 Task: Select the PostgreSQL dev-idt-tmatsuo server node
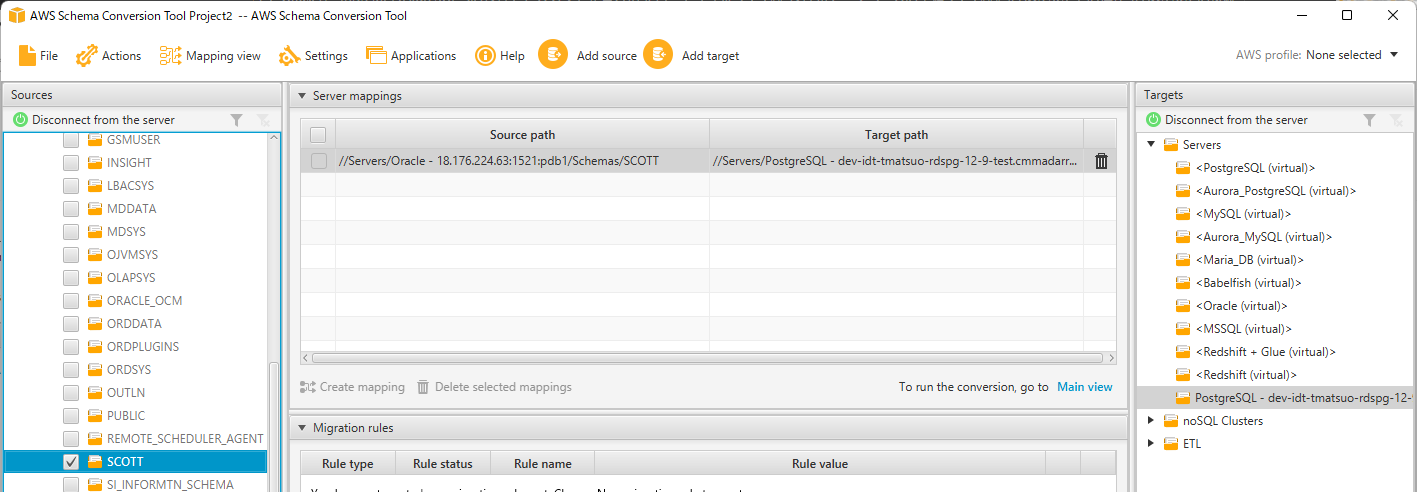[1277, 398]
